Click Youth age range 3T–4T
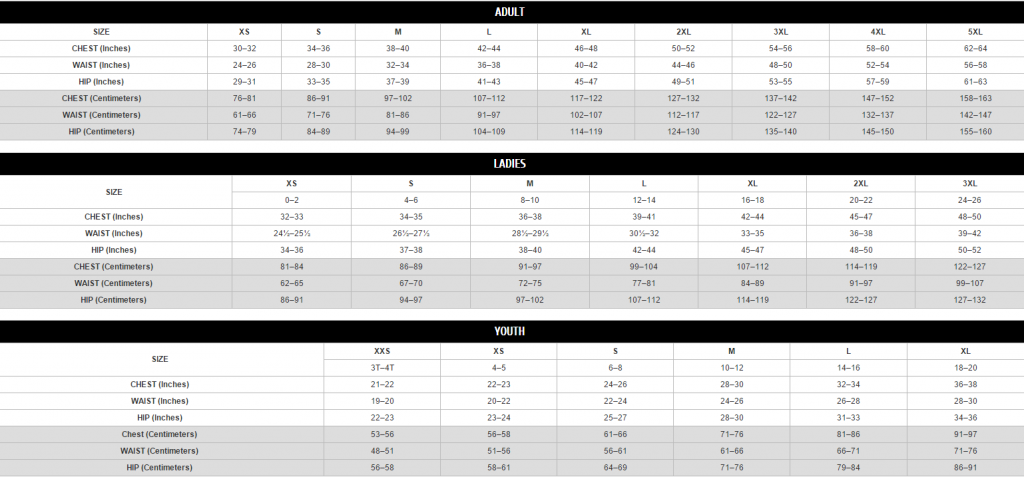 (382, 368)
